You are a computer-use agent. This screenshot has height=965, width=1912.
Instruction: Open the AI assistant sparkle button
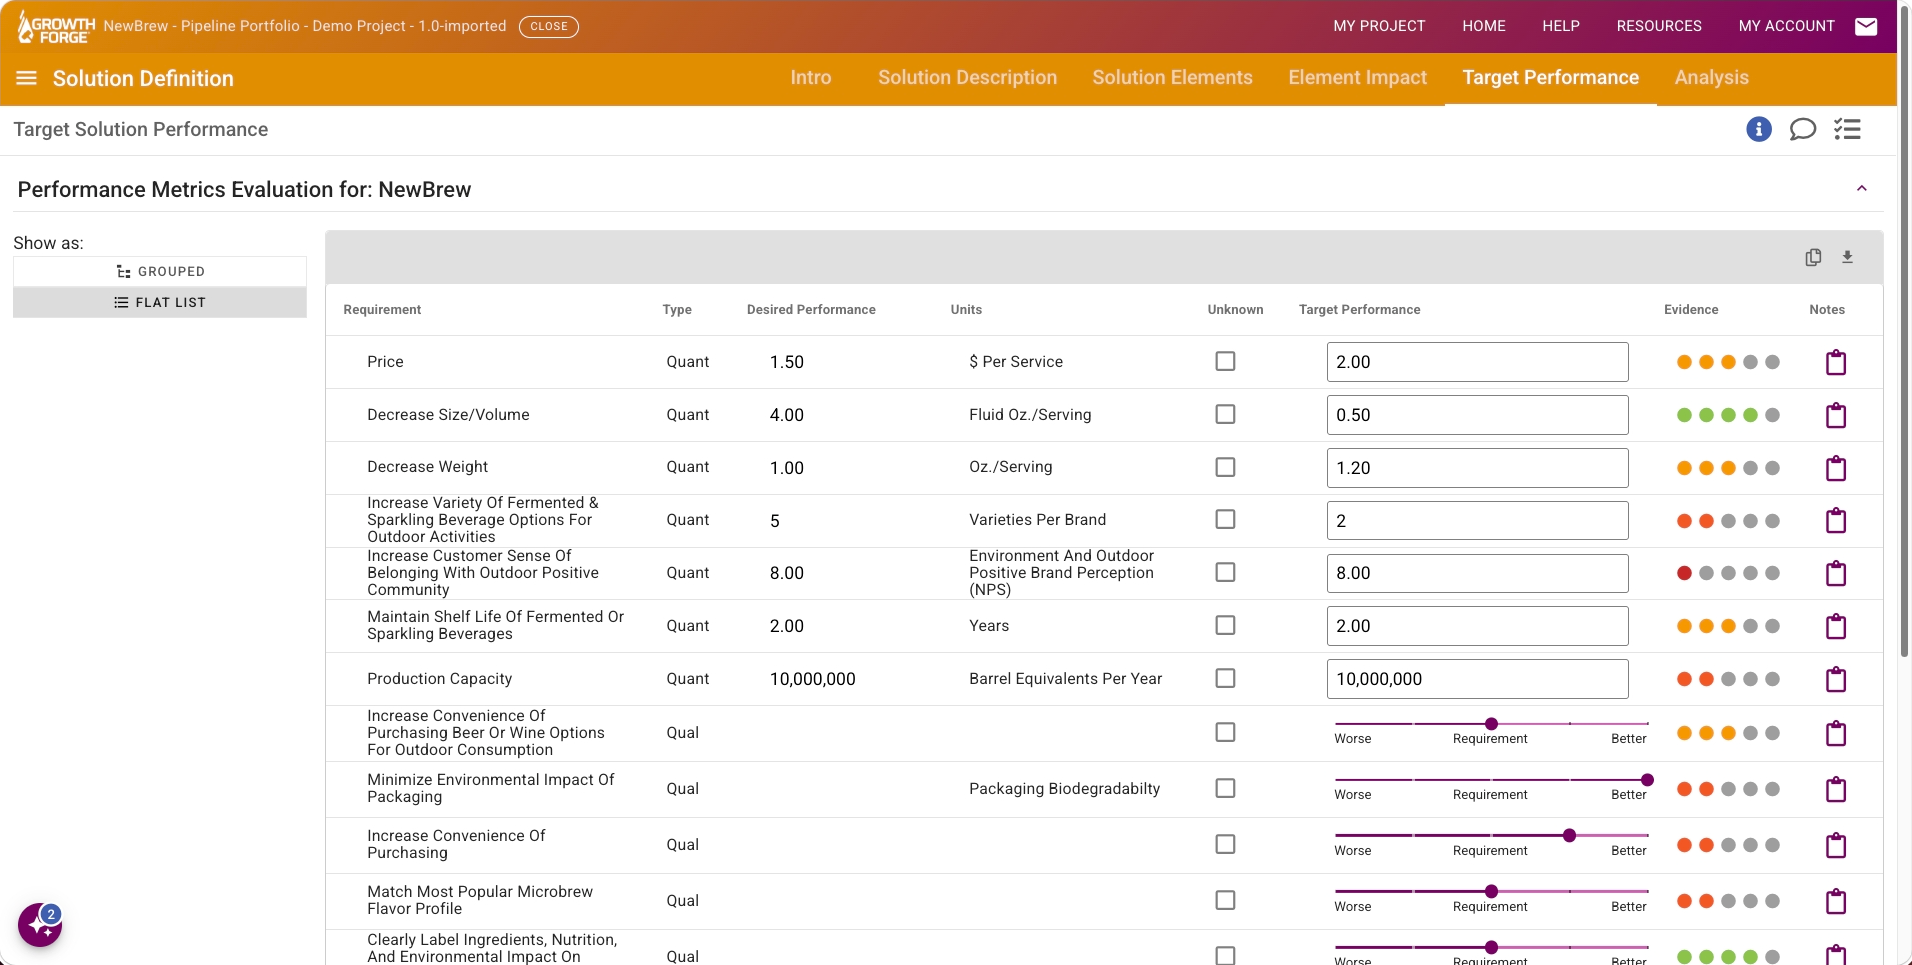pos(40,925)
